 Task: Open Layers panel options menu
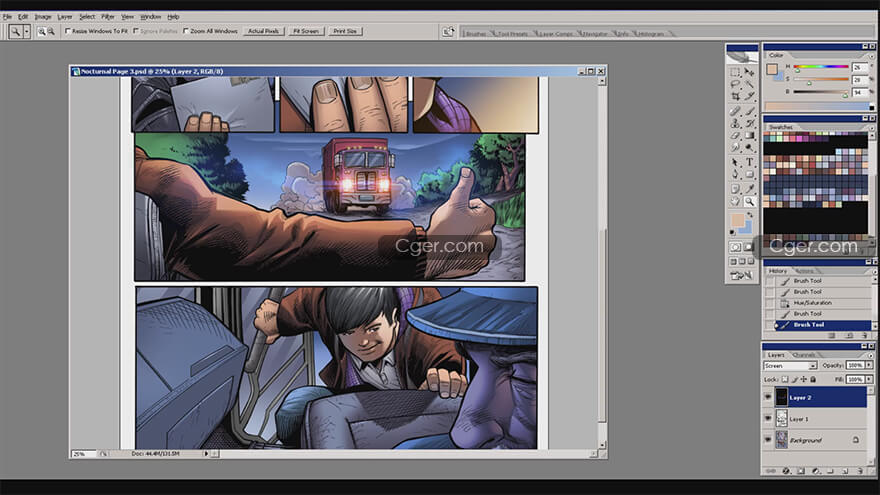pos(871,355)
